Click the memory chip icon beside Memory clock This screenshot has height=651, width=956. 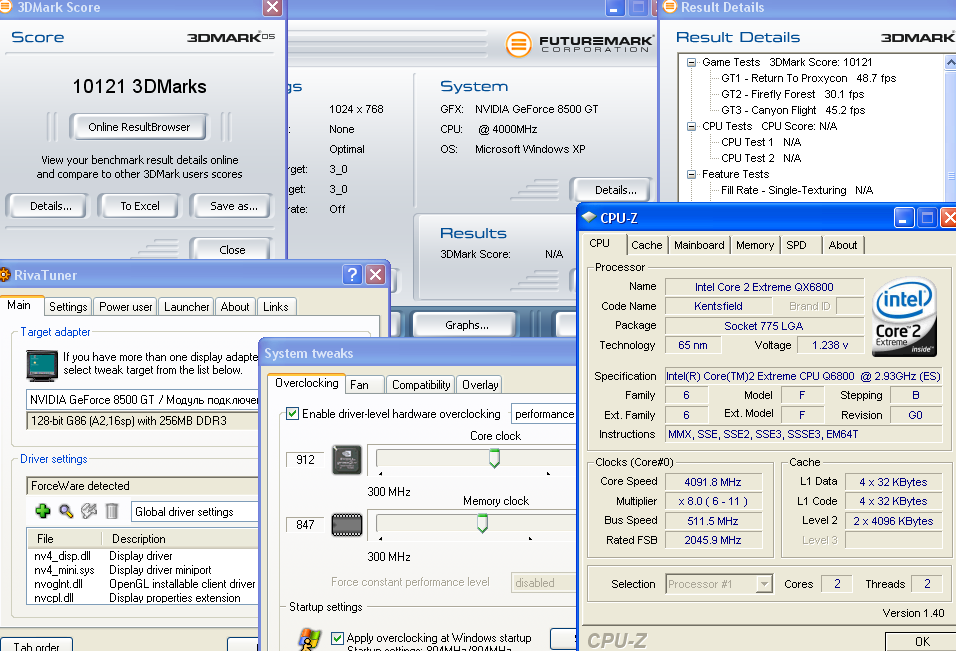(x=347, y=525)
